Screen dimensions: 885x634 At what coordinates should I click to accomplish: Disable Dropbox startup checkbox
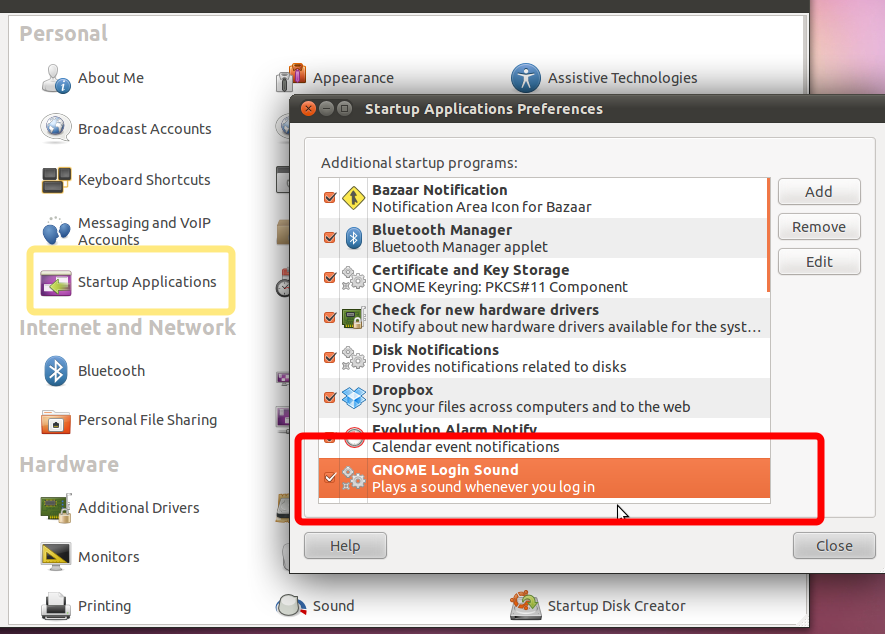tap(330, 398)
